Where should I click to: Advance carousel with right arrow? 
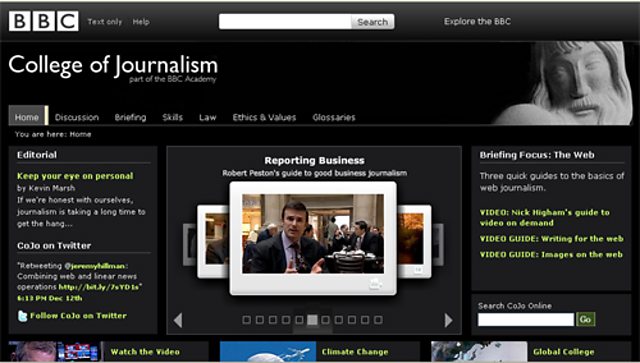click(448, 320)
